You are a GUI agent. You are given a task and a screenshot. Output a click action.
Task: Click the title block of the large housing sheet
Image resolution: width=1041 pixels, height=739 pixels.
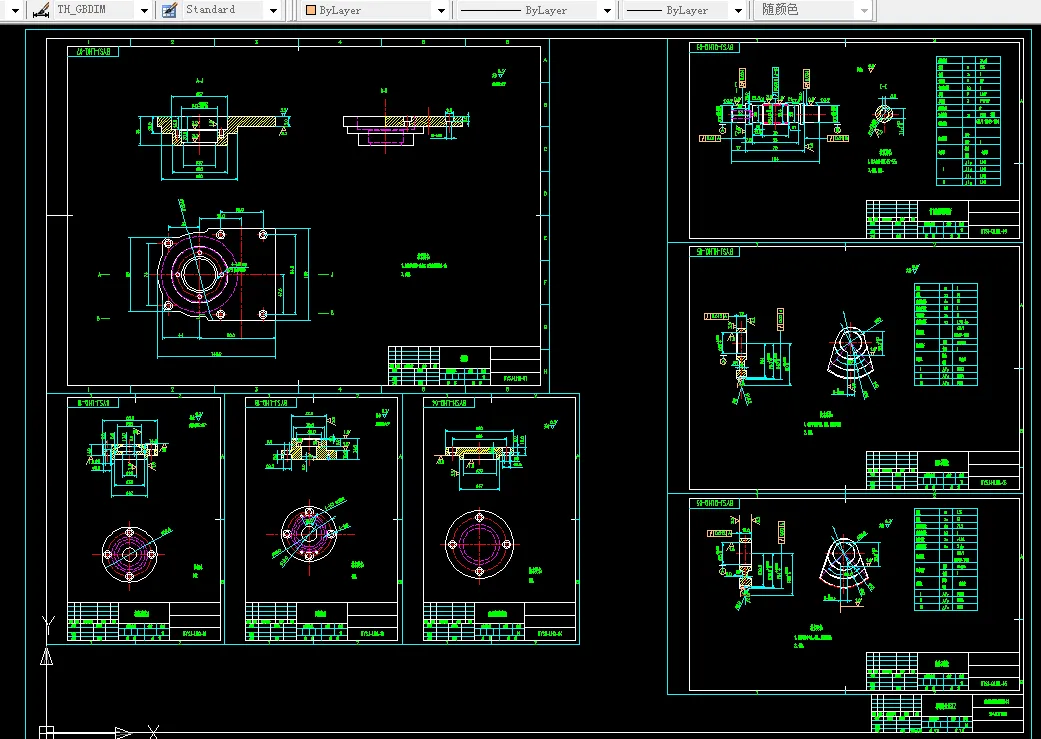point(464,365)
